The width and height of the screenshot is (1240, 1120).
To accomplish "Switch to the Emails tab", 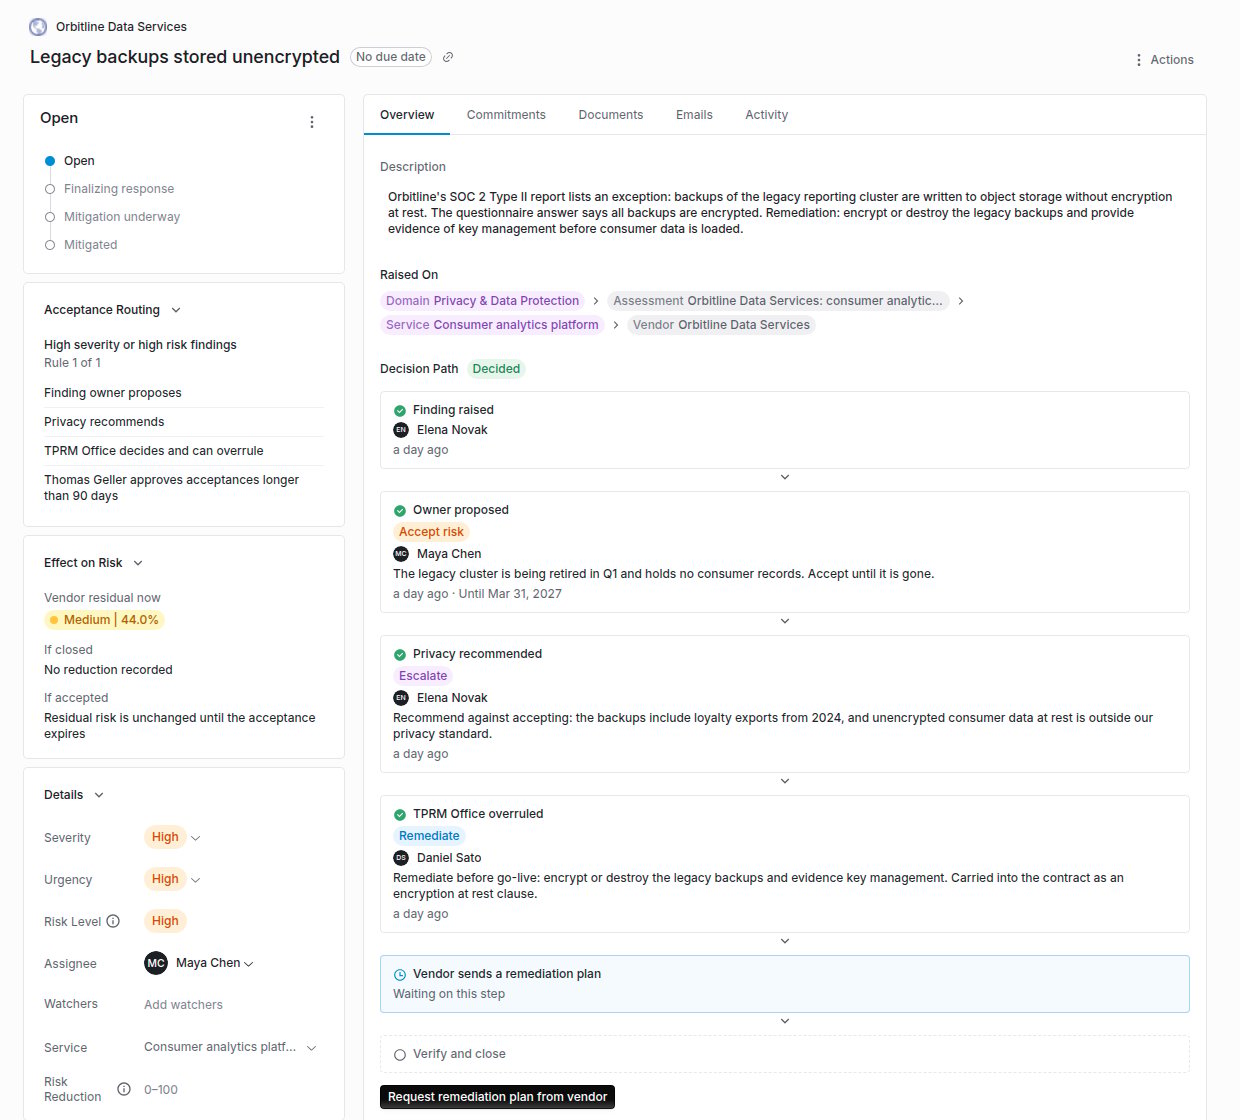I will coord(694,115).
